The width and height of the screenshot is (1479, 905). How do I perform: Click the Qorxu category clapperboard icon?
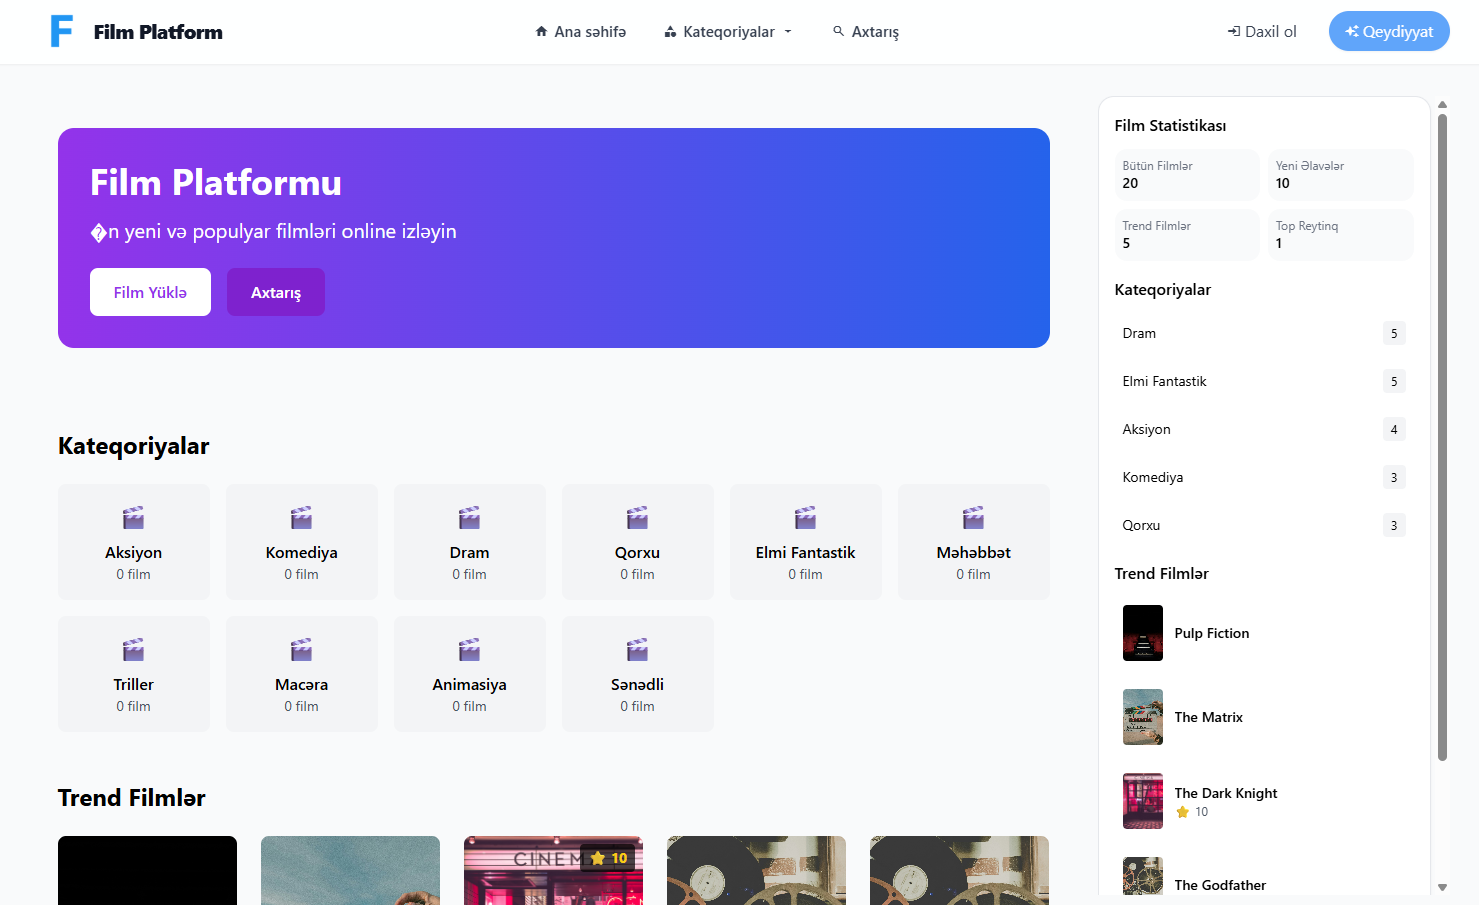click(x=637, y=518)
